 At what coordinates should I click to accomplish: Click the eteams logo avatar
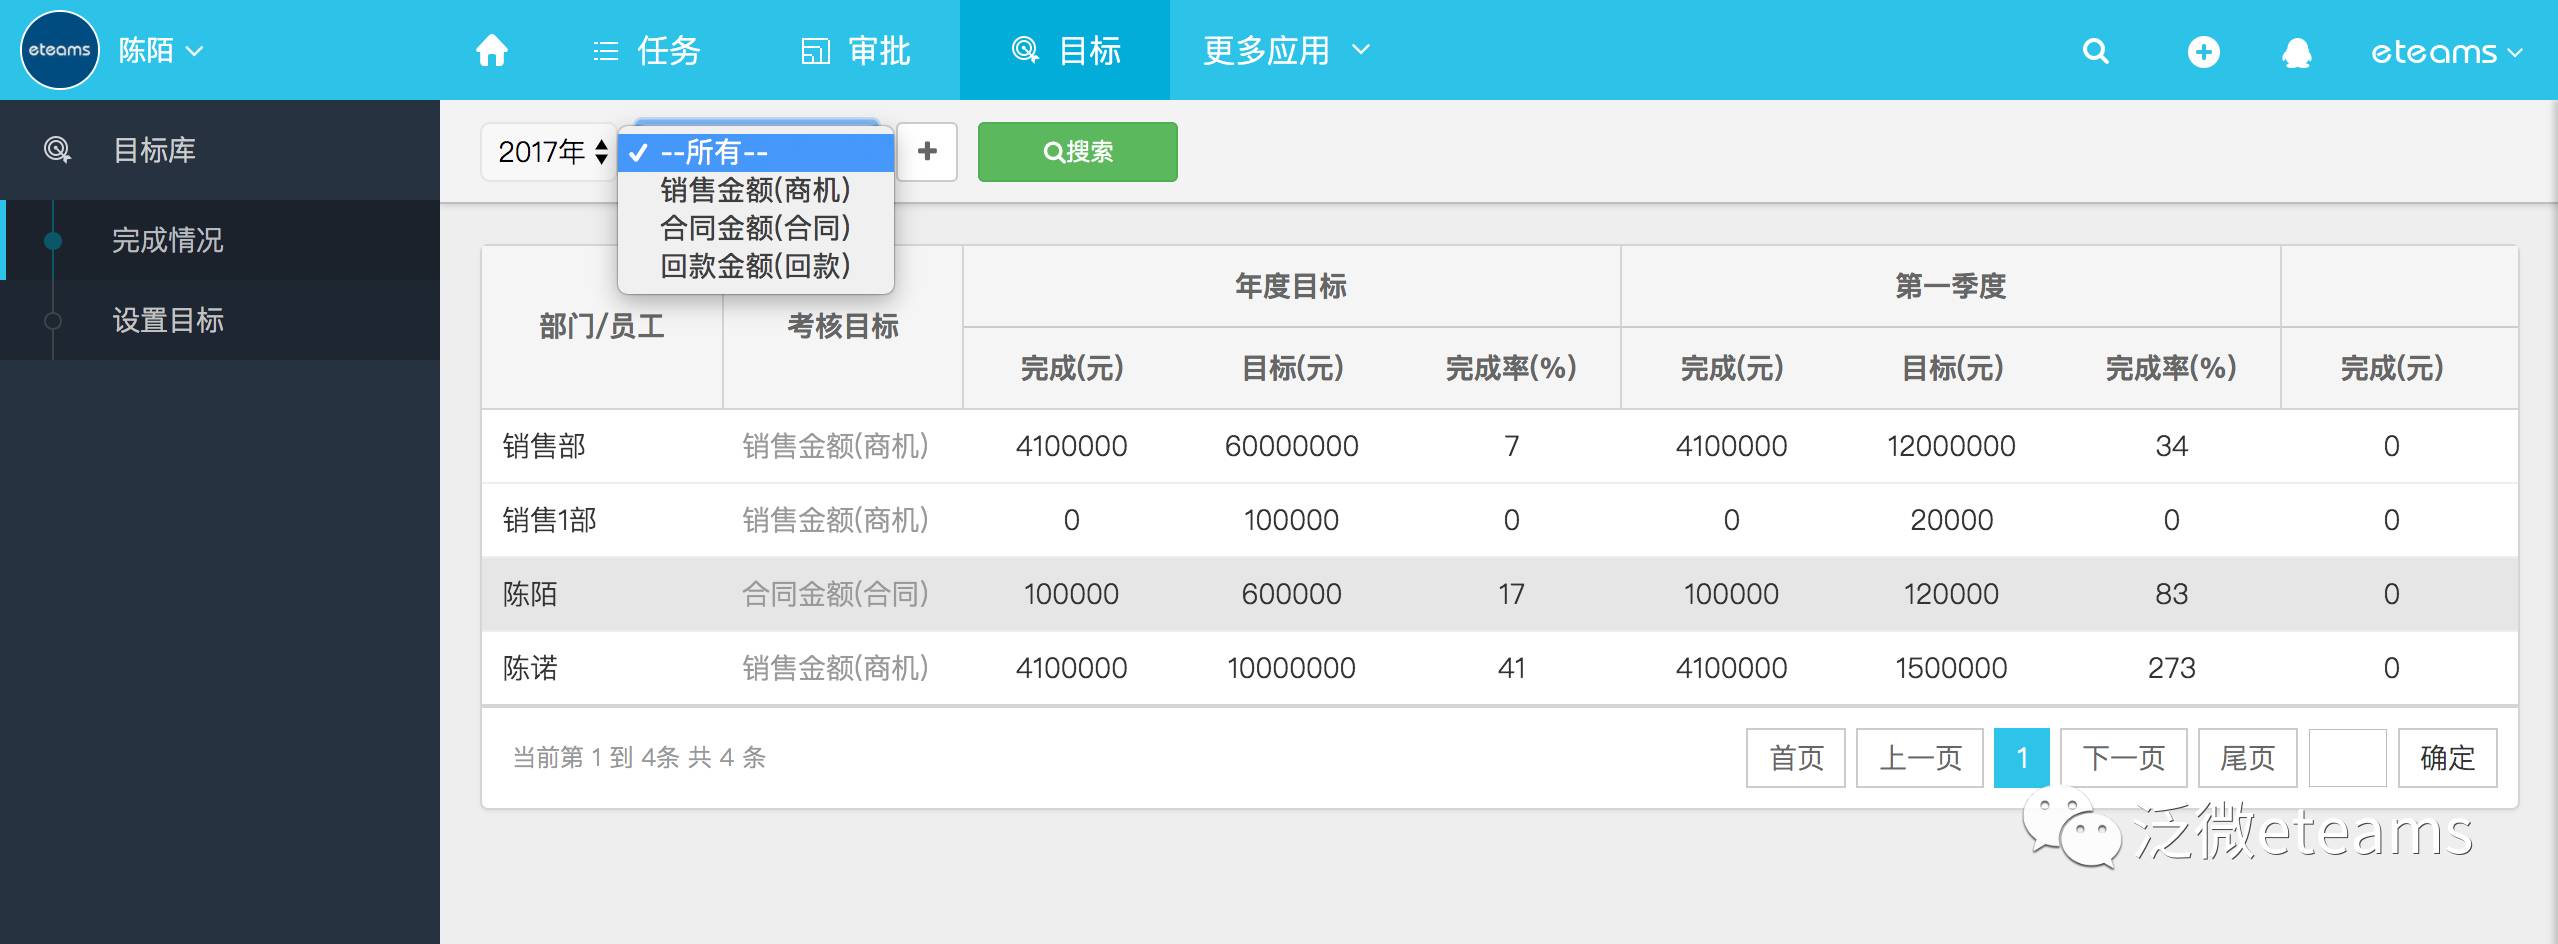pos(60,50)
